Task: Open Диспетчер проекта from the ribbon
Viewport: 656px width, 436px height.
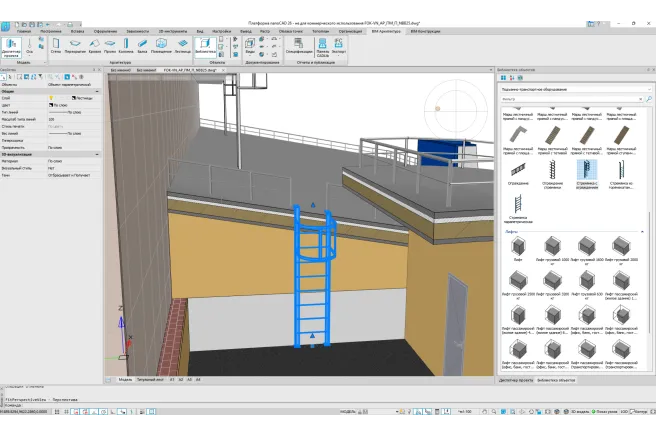Action: [11, 46]
